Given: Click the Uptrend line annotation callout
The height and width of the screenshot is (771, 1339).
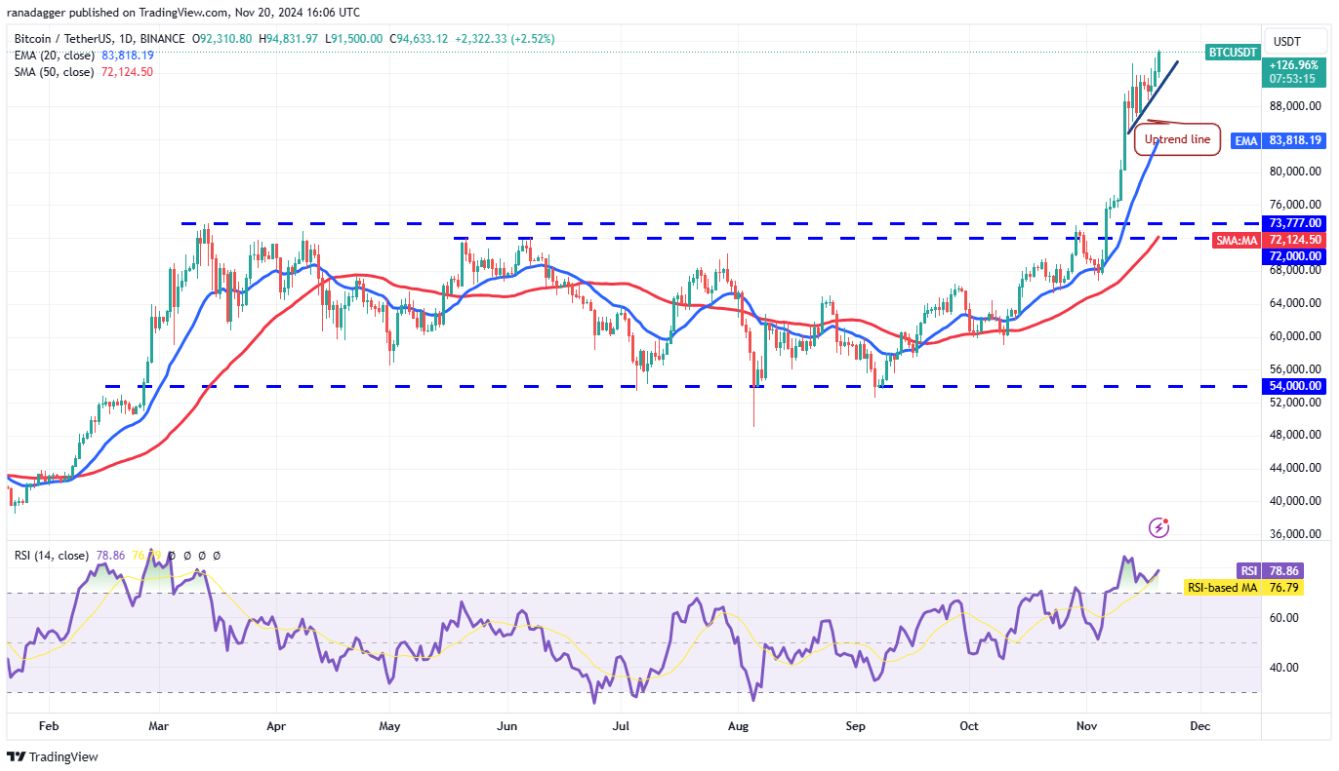Looking at the screenshot, I should click(1177, 139).
